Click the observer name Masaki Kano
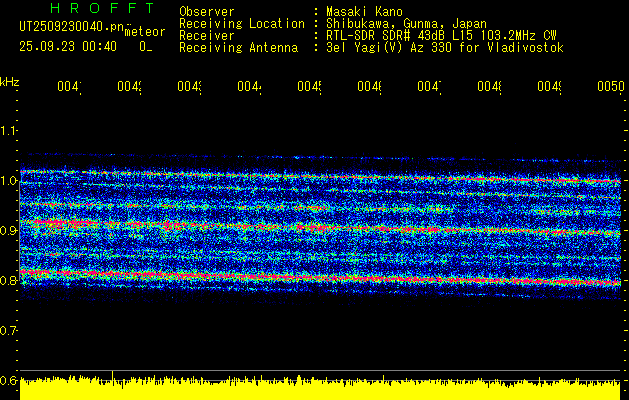The image size is (629, 400). point(364,11)
